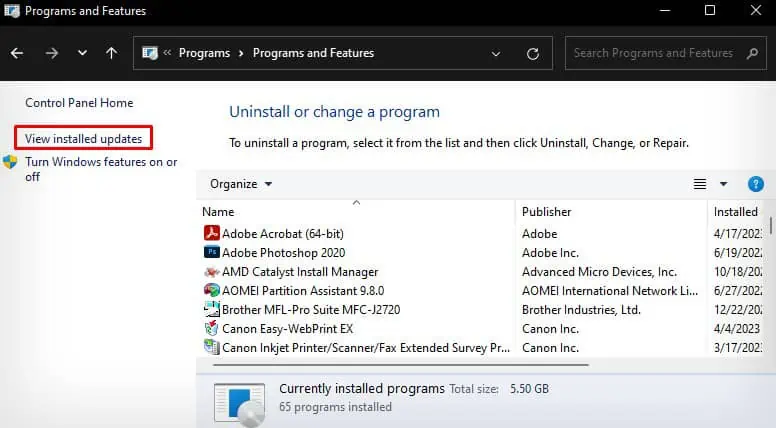
Task: Sort by the Installed column header
Action: tap(735, 212)
